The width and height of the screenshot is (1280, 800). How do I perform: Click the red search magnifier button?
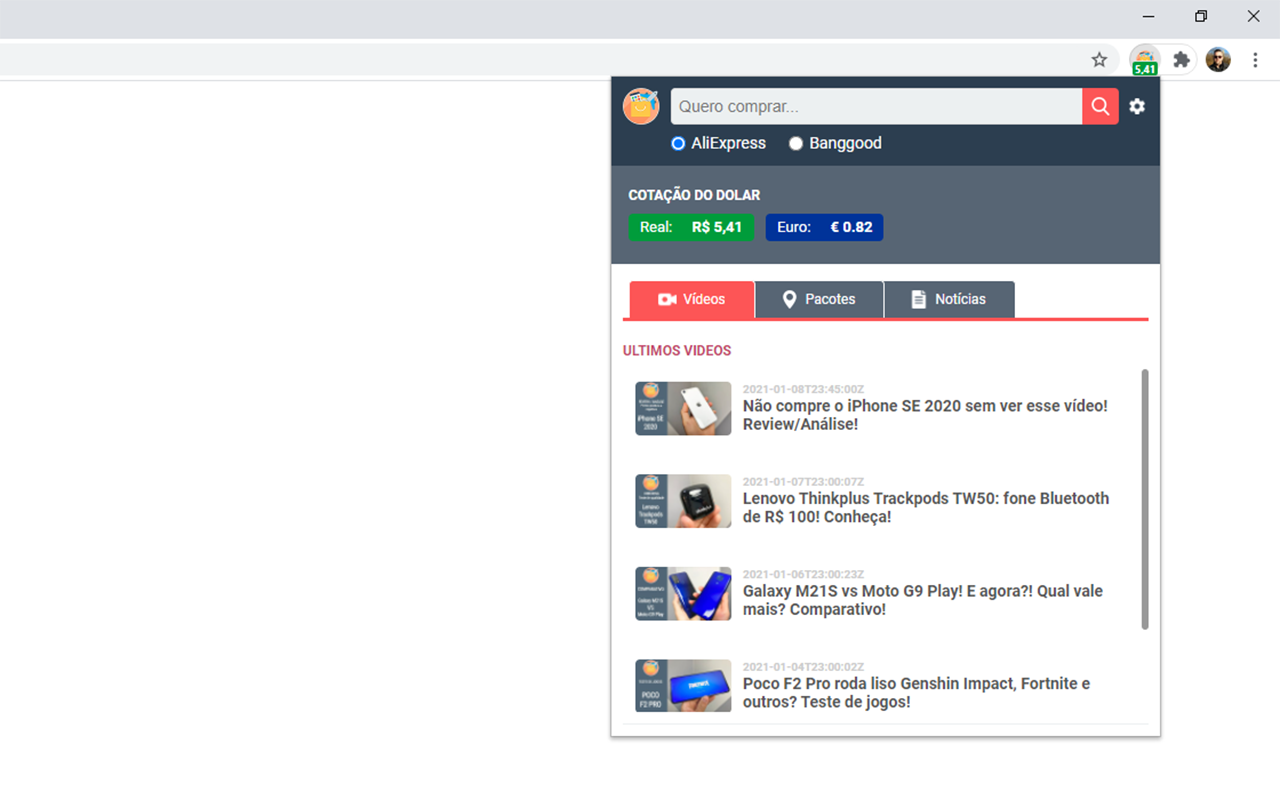click(x=1100, y=106)
